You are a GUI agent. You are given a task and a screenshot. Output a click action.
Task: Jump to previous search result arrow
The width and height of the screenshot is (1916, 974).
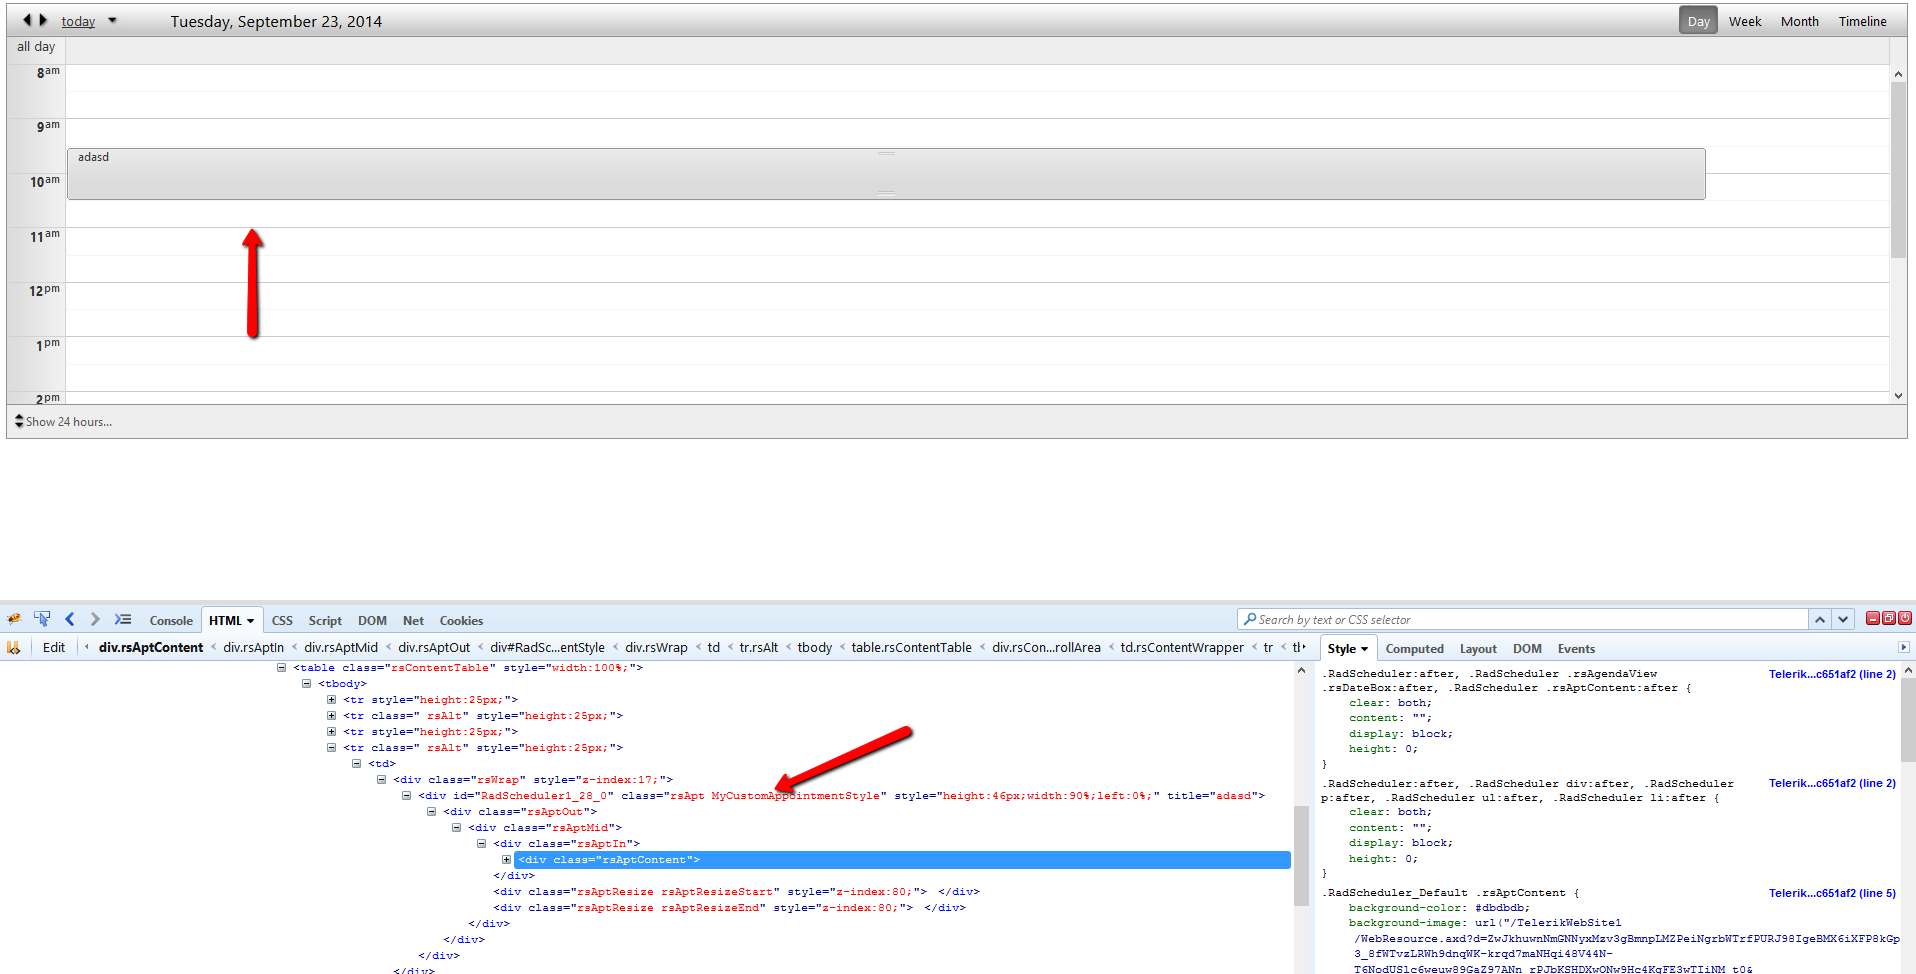pos(1820,620)
